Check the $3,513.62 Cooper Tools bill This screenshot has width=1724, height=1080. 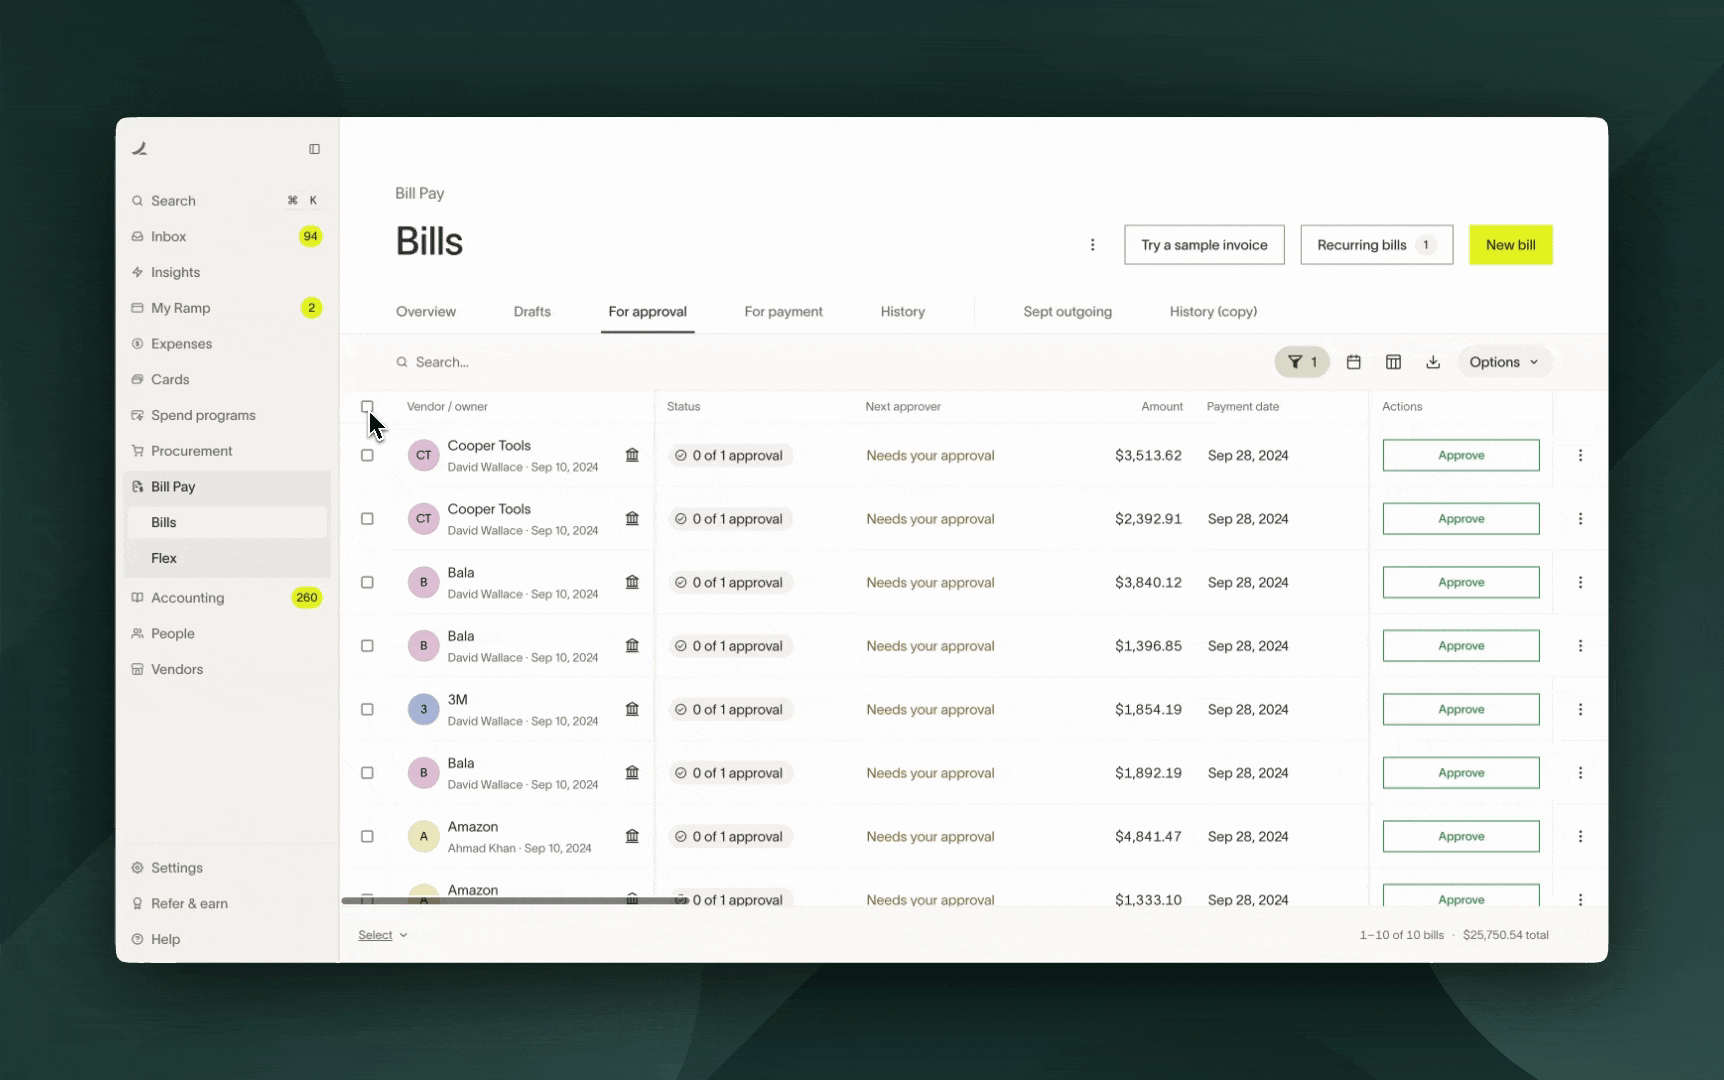tap(367, 455)
